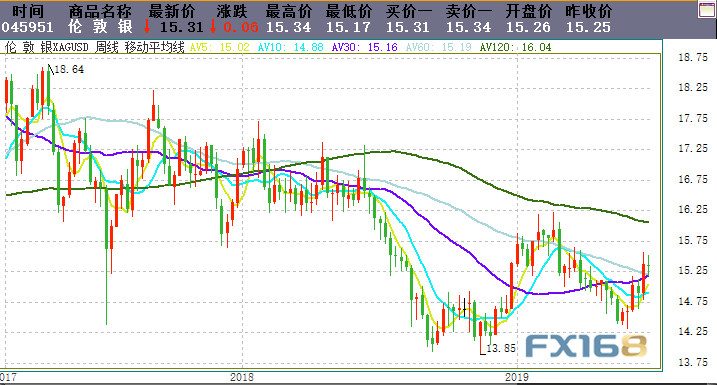The height and width of the screenshot is (385, 717).
Task: Click the 昨收价 column header
Action: click(589, 11)
